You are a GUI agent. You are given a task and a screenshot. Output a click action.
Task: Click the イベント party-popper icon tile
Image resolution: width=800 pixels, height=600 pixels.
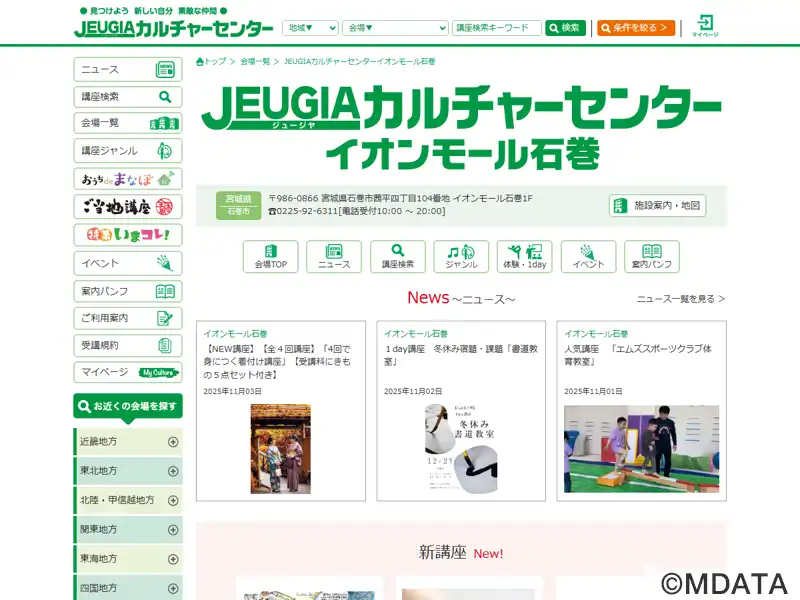588,257
